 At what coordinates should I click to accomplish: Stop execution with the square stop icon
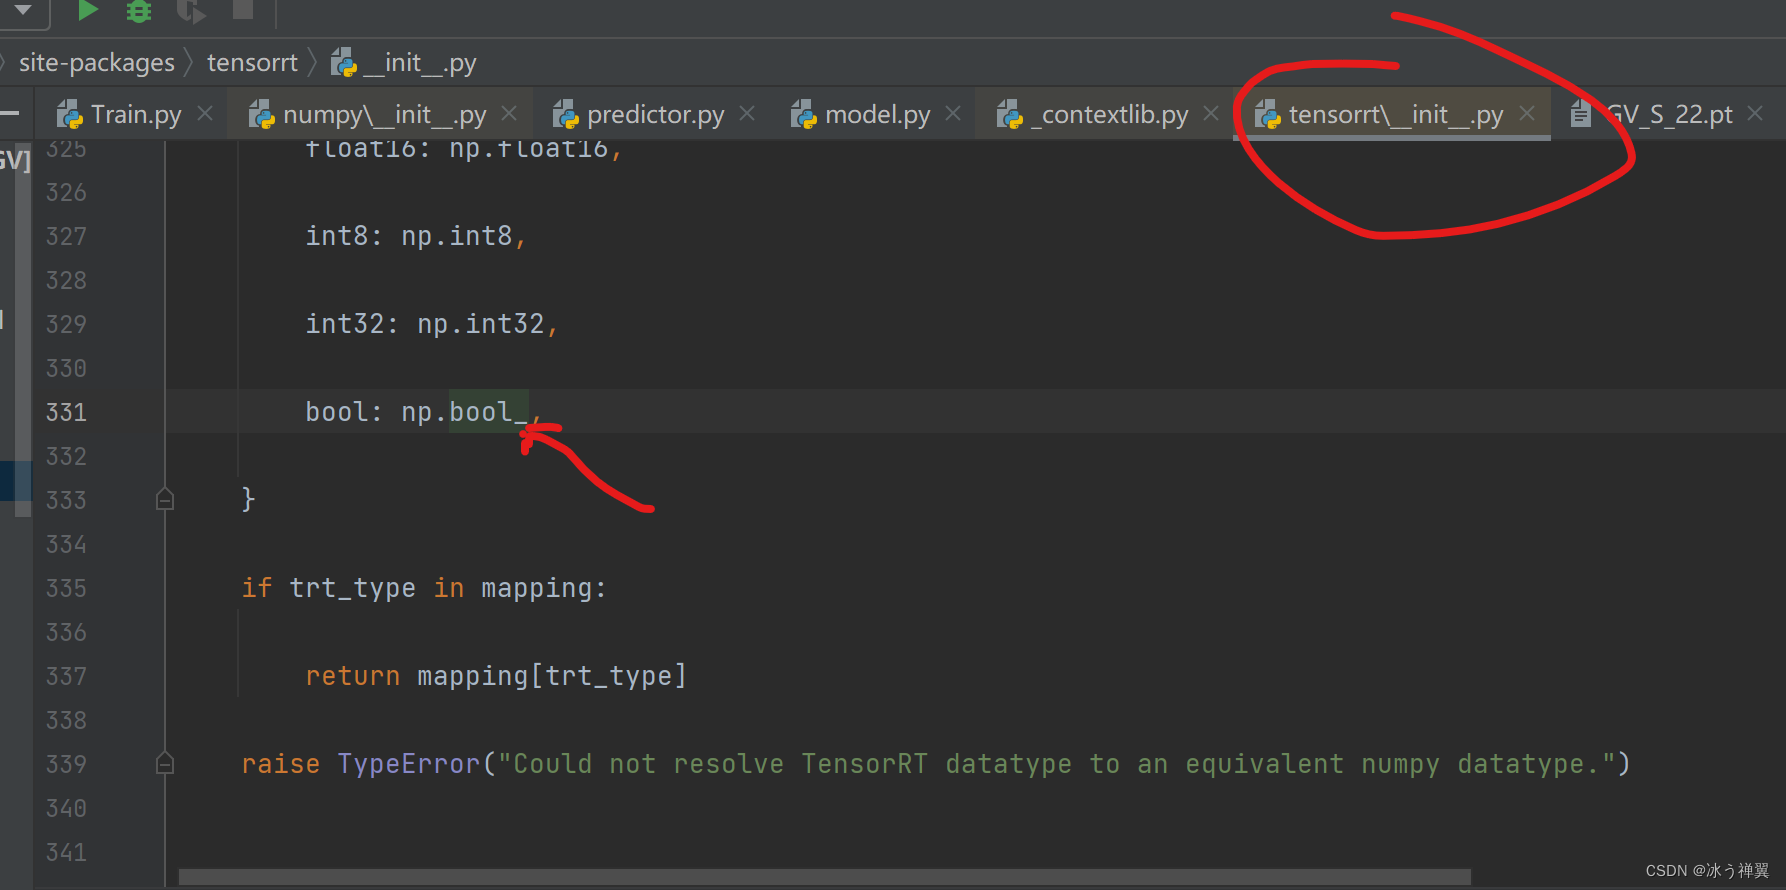[242, 9]
